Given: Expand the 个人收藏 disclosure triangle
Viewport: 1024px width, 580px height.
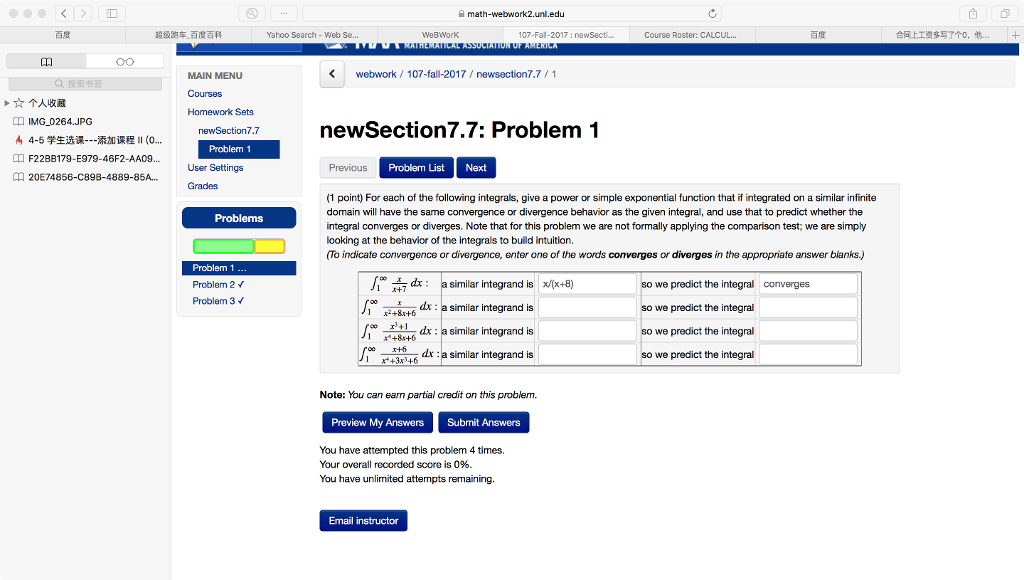Looking at the screenshot, I should point(6,102).
